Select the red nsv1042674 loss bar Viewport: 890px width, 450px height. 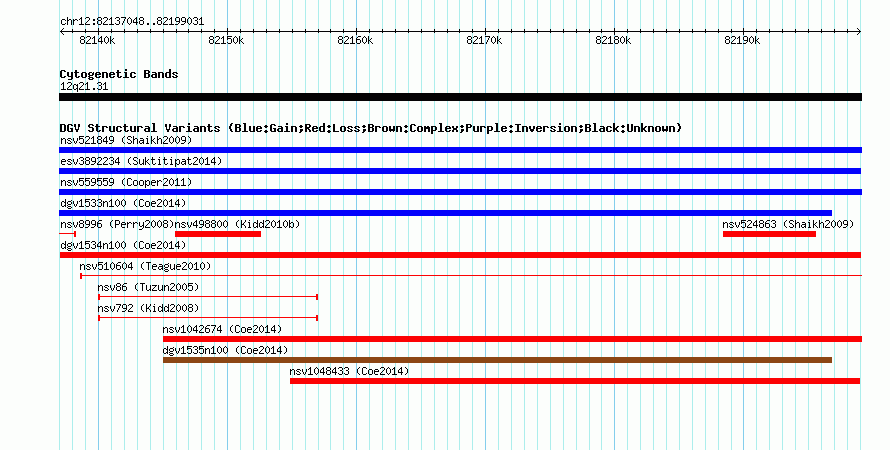click(513, 339)
